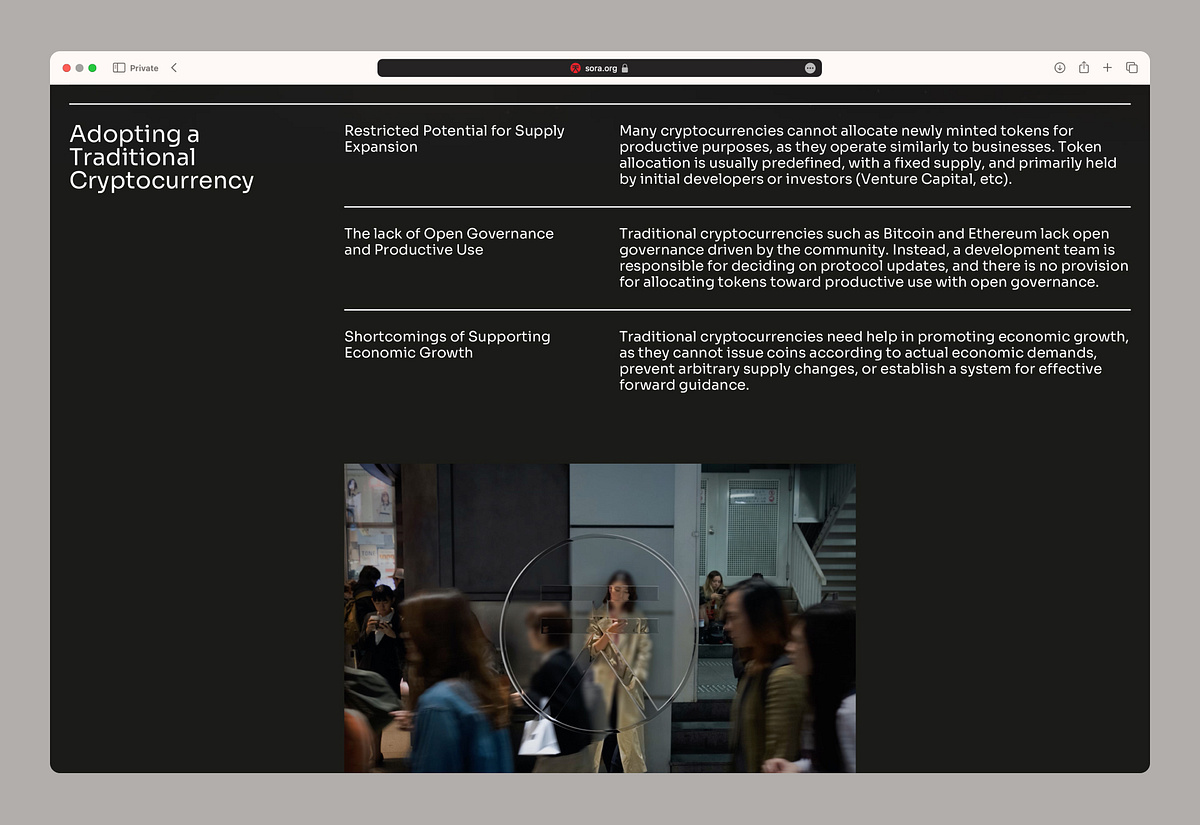Screen dimensions: 1200x825
Task: Click the red Sora favicon in address bar
Action: pos(576,68)
